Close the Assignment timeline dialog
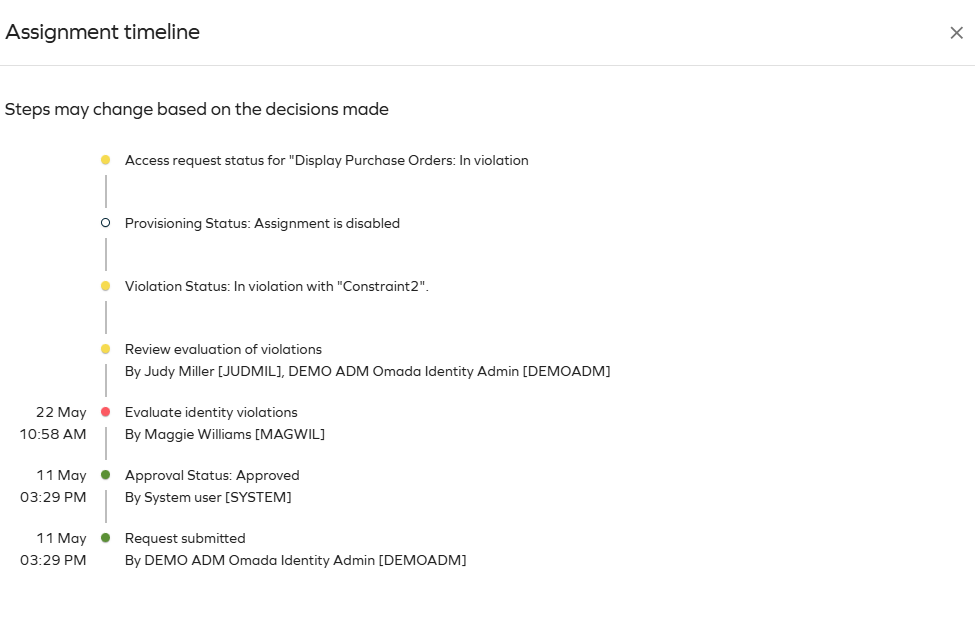This screenshot has height=630, width=975. point(956,33)
